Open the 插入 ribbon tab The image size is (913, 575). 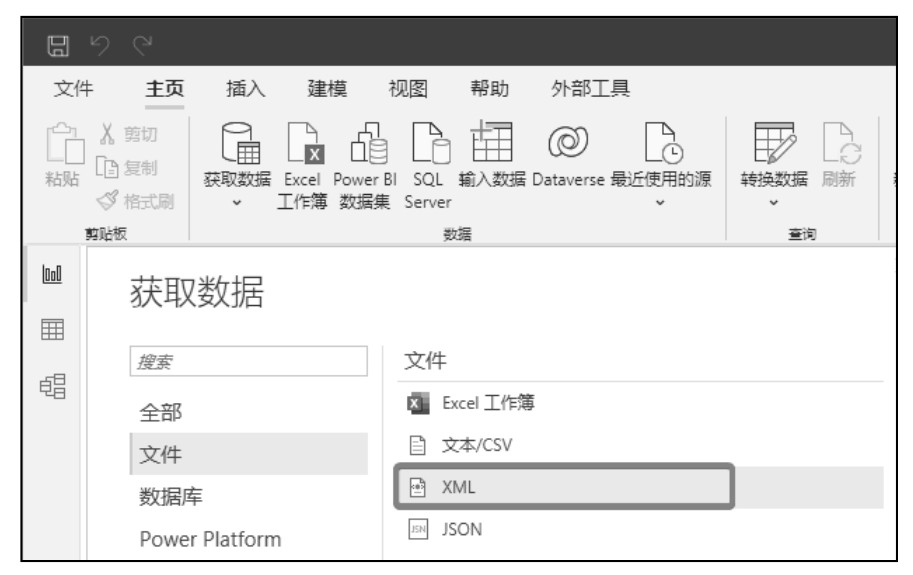[246, 88]
